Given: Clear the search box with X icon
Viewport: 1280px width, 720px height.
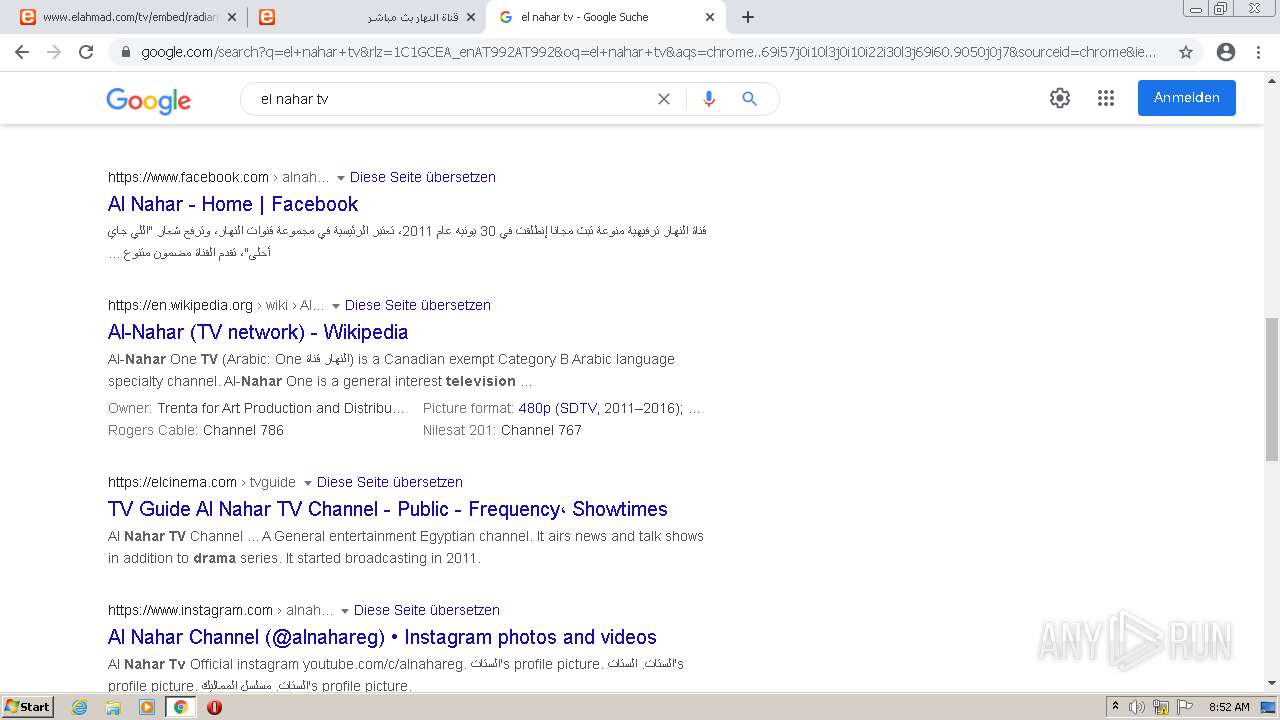Looking at the screenshot, I should pyautogui.click(x=663, y=99).
